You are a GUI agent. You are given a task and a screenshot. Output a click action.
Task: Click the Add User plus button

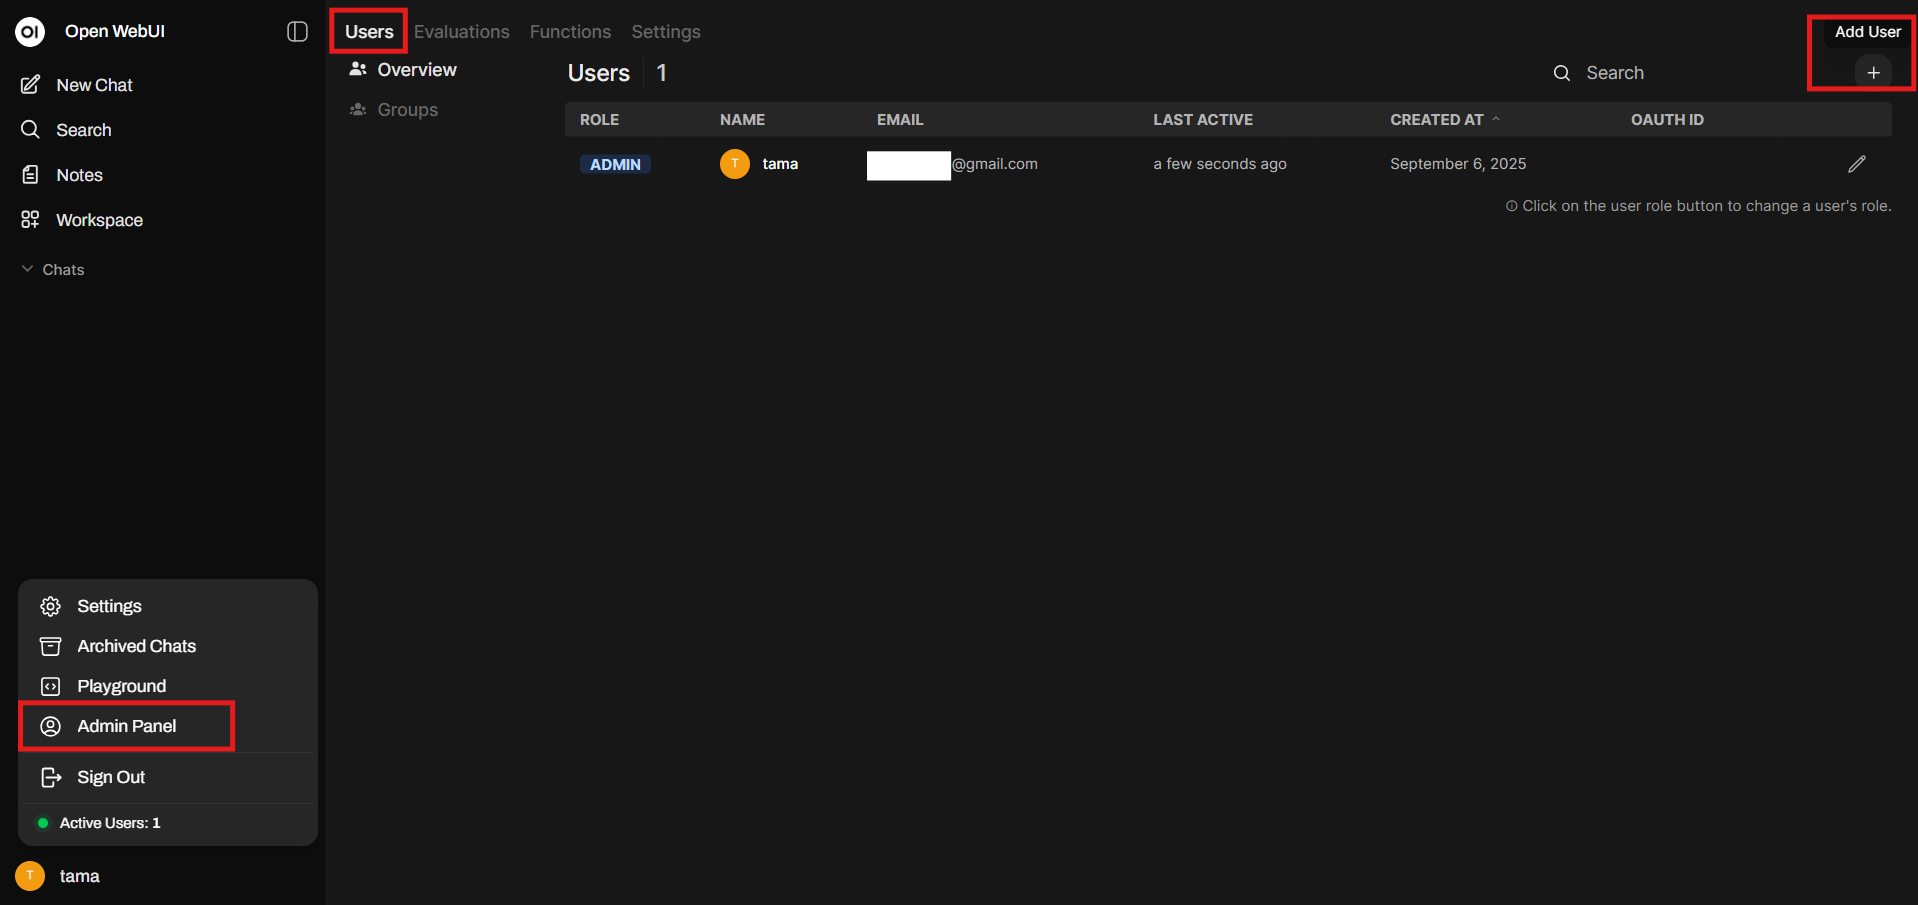click(1874, 72)
